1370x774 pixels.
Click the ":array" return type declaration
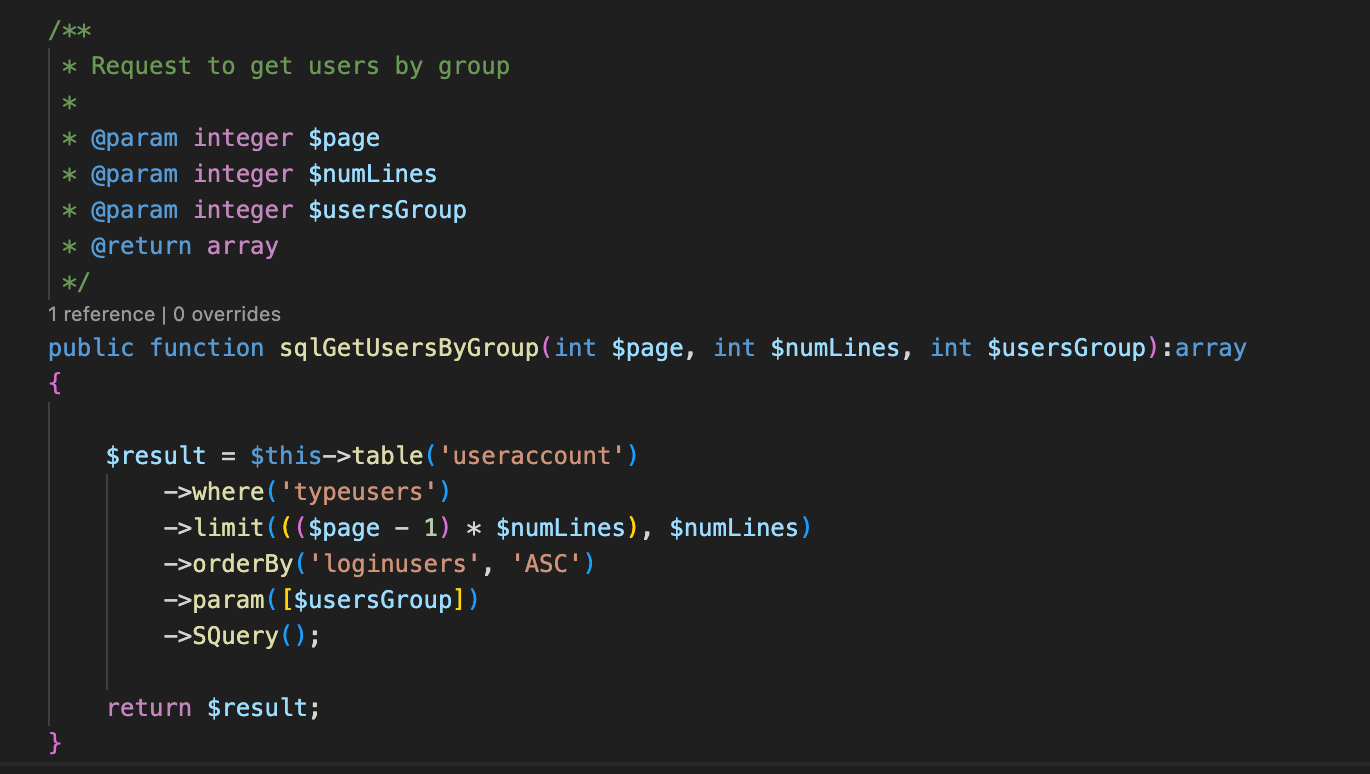click(x=1211, y=348)
